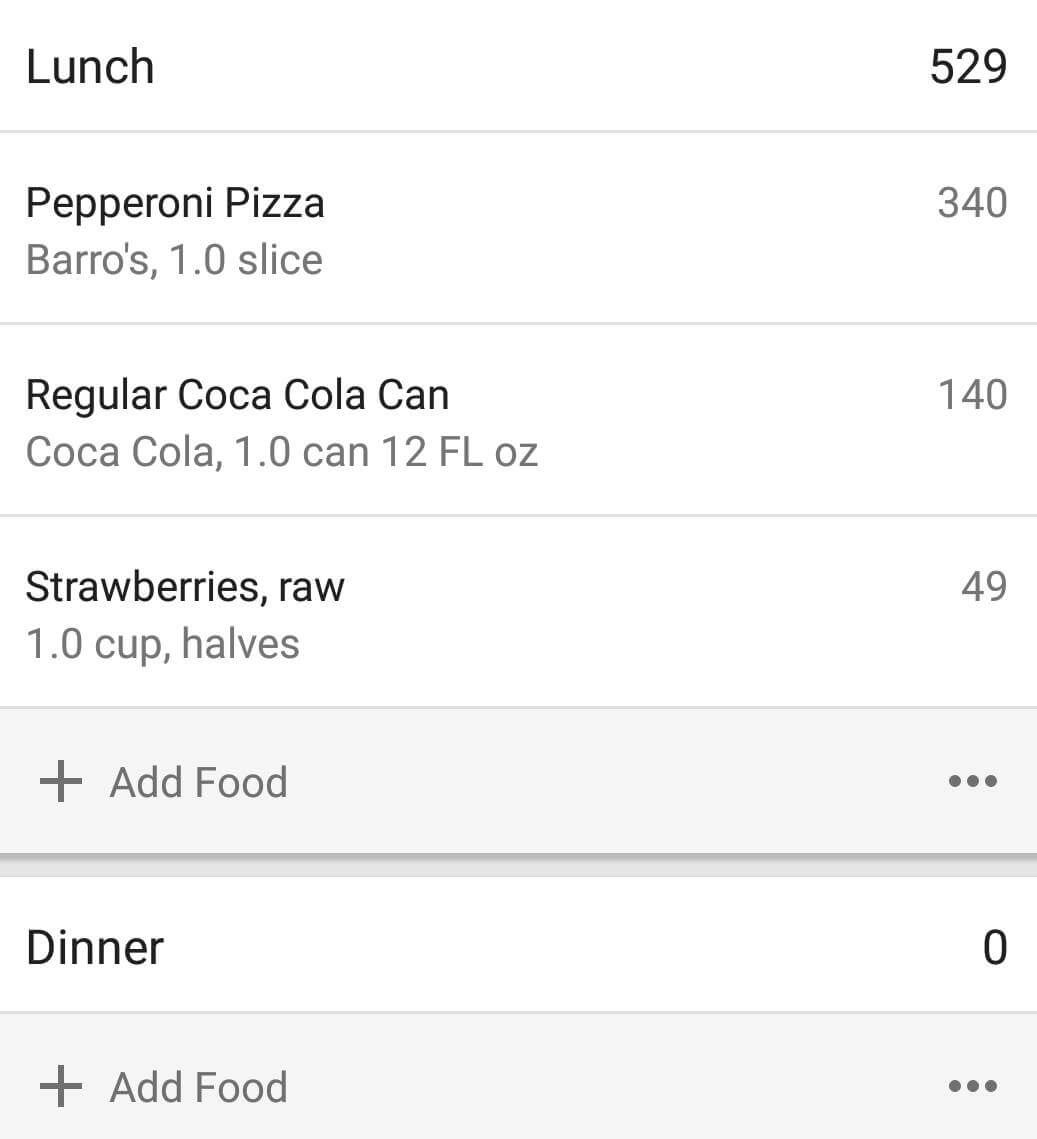Open the Strawberries, raw entry
Viewport: 1037px width, 1139px height.
click(518, 612)
